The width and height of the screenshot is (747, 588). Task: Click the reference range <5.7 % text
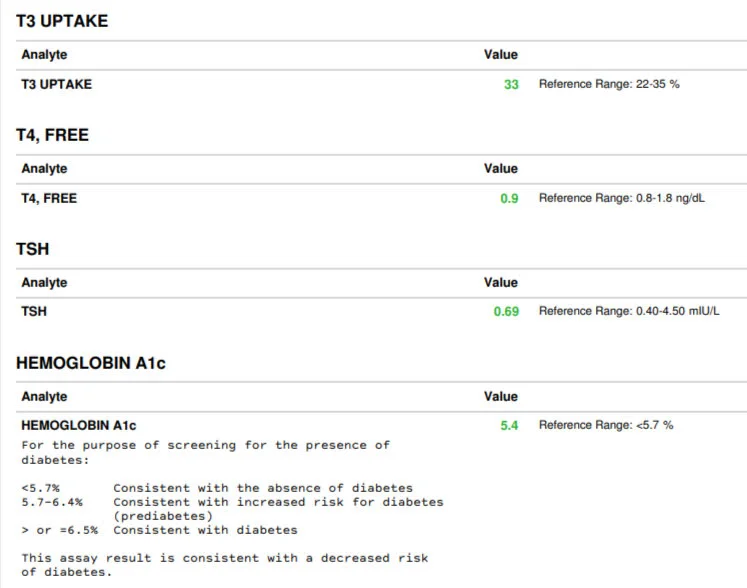click(x=606, y=426)
